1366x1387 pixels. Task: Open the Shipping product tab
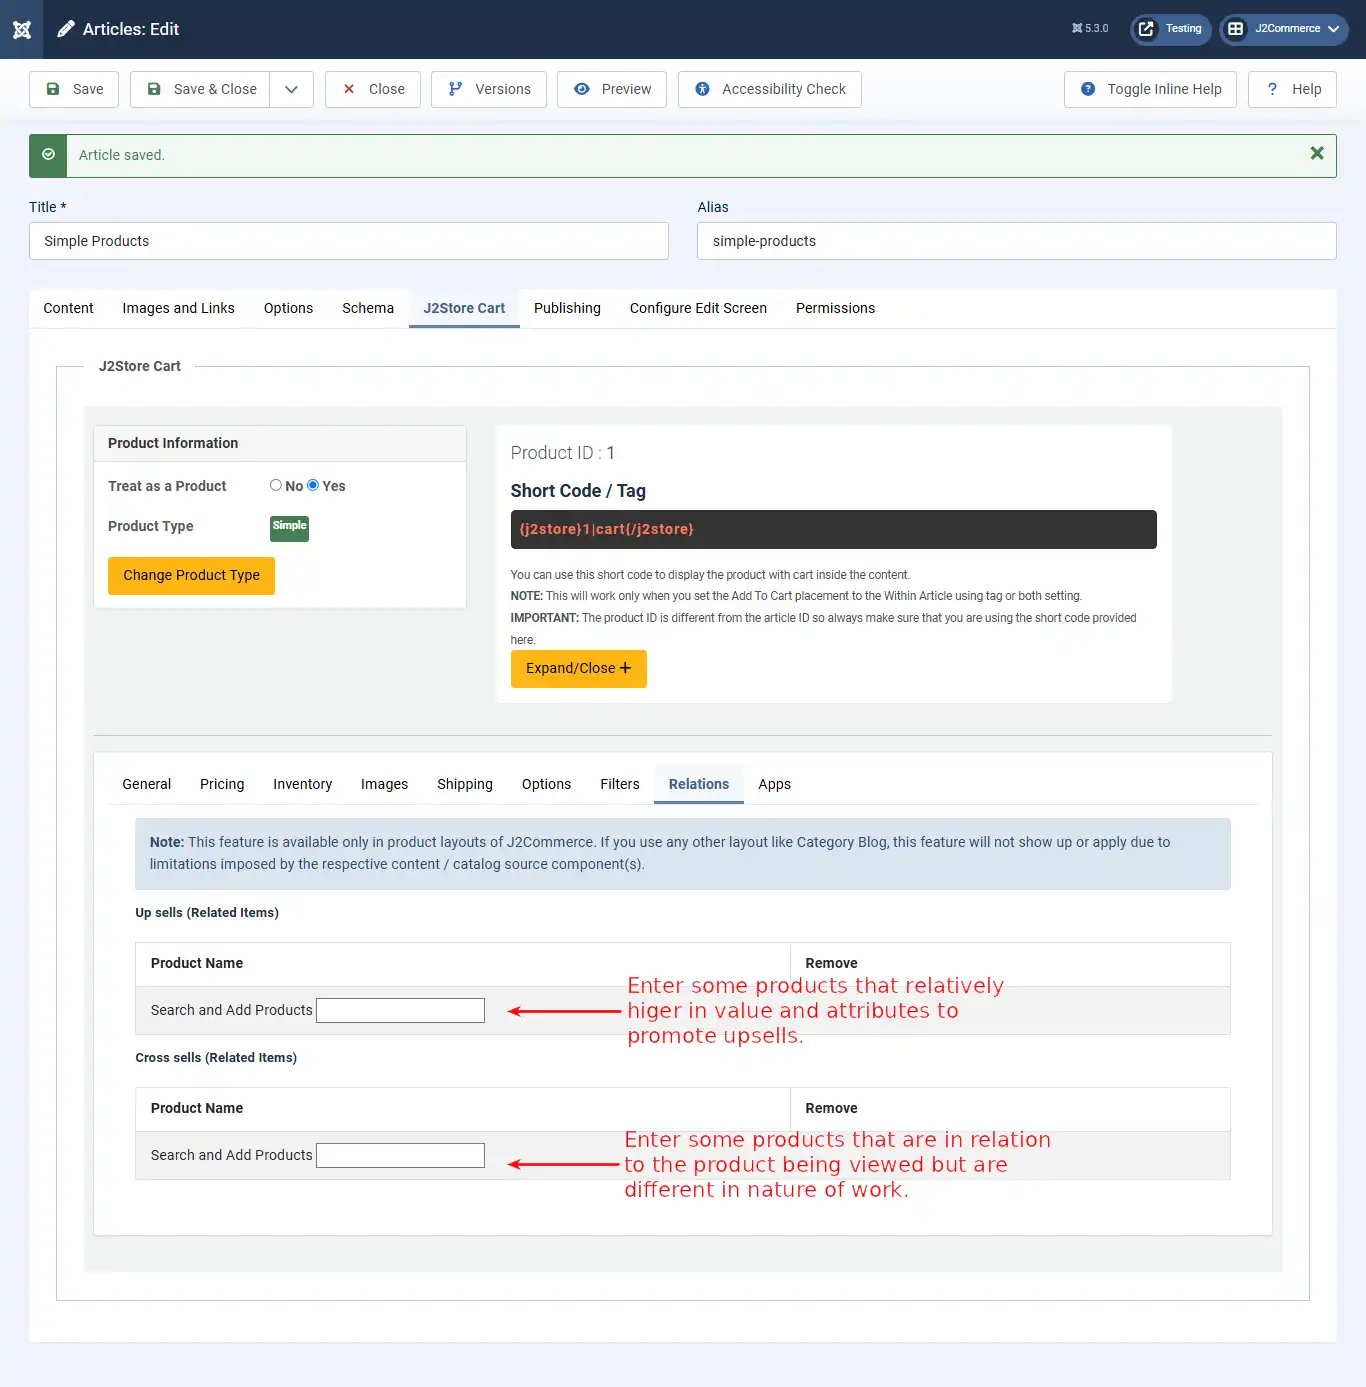click(465, 784)
